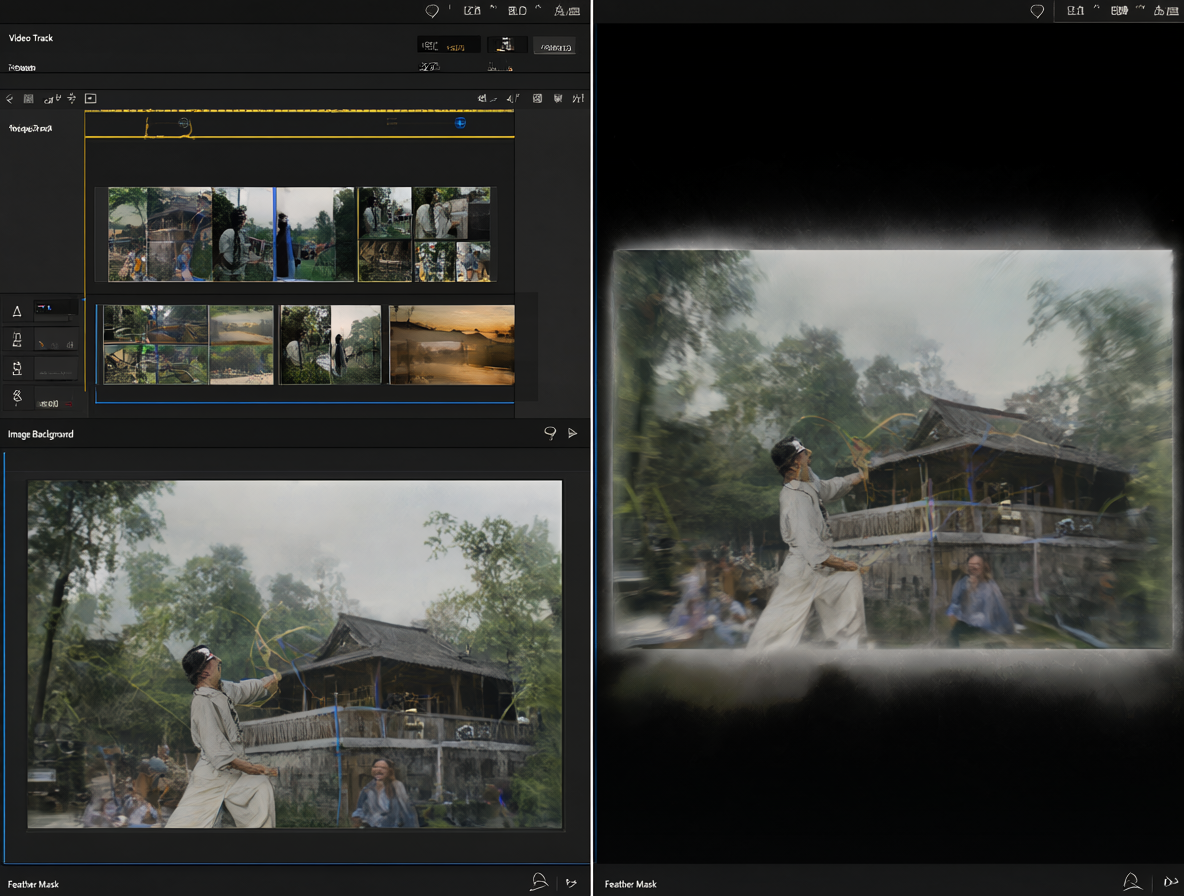Click the bell-shaped icon in the left Feather Mask bar
Viewport: 1184px width, 896px height.
point(538,882)
